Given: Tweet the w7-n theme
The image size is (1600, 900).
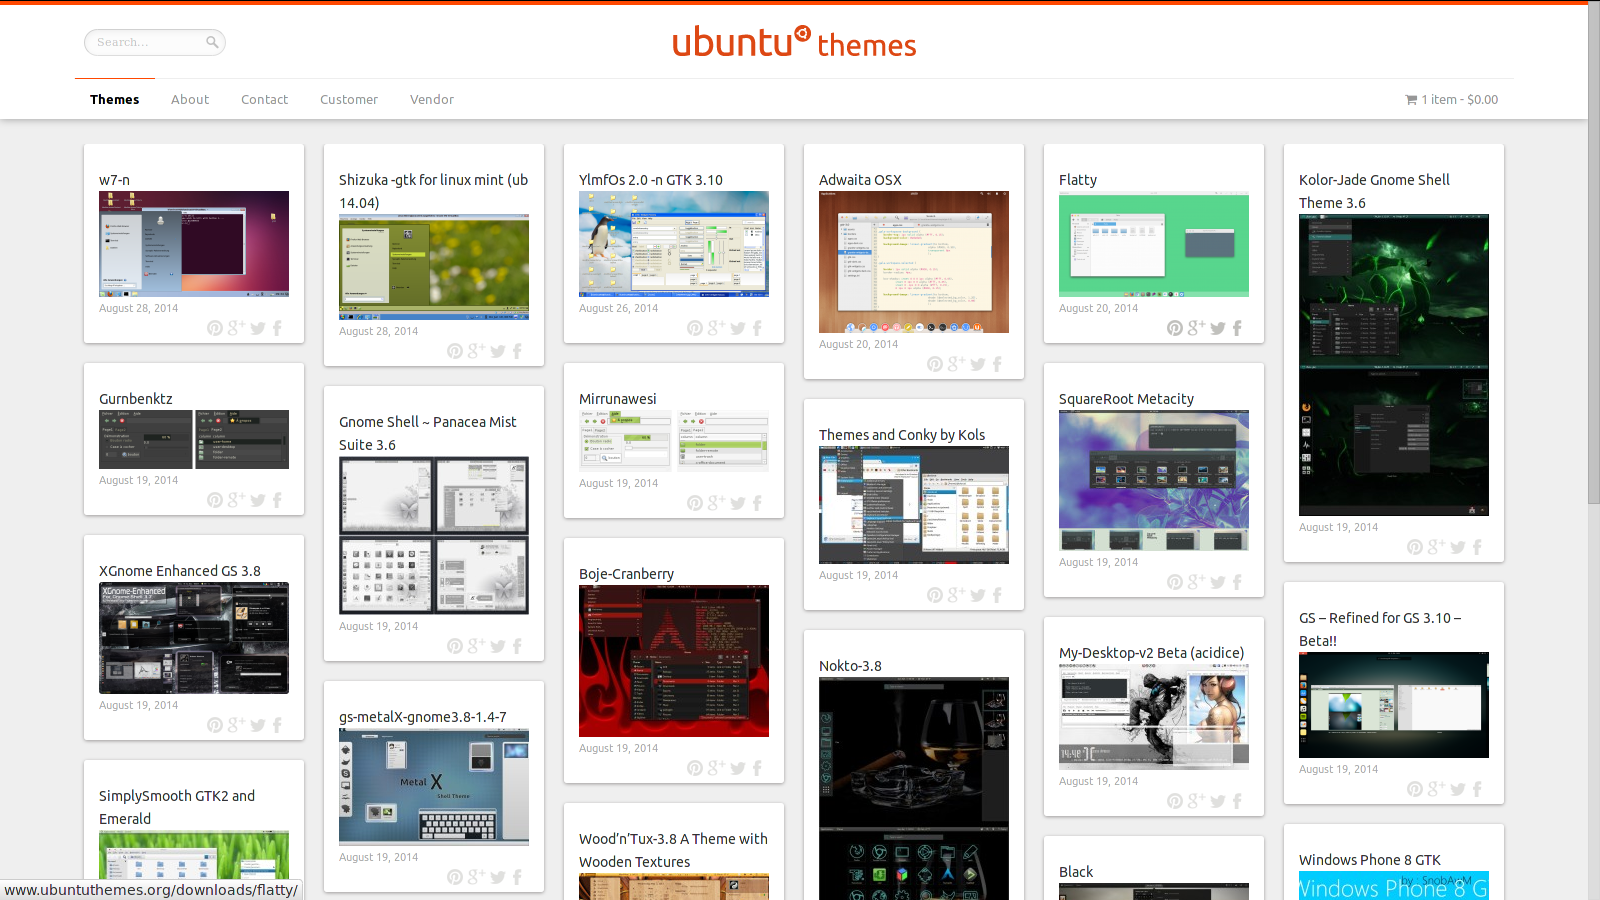Looking at the screenshot, I should click(258, 328).
